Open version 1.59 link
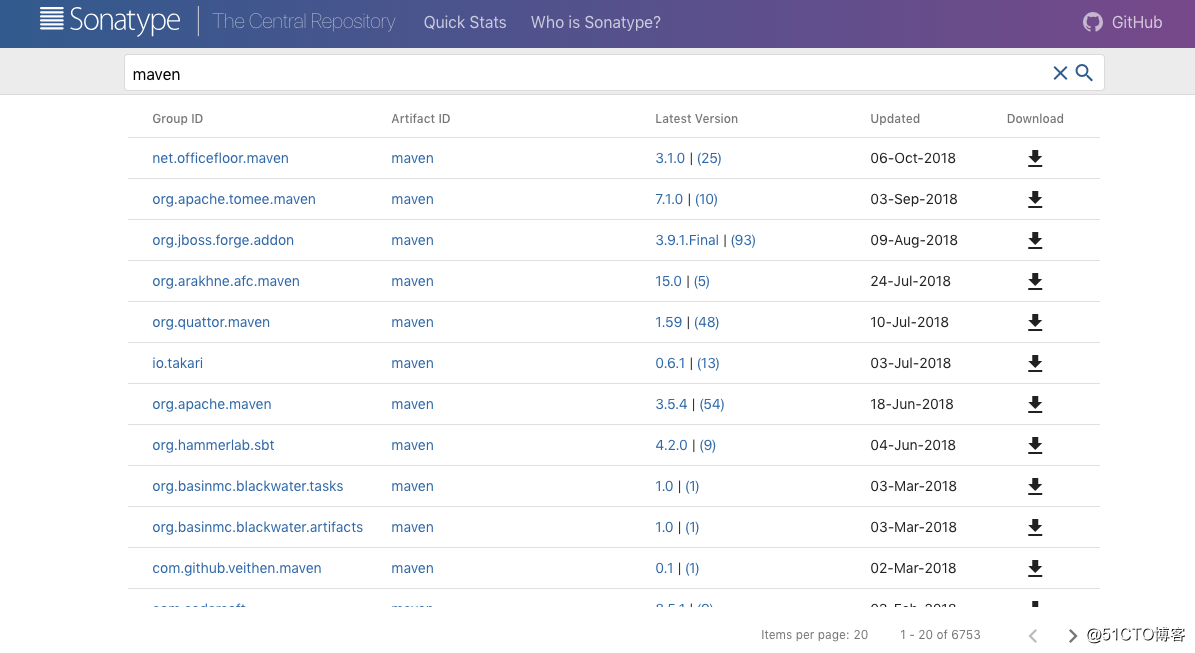Screen dimensions: 1195x653 668,322
